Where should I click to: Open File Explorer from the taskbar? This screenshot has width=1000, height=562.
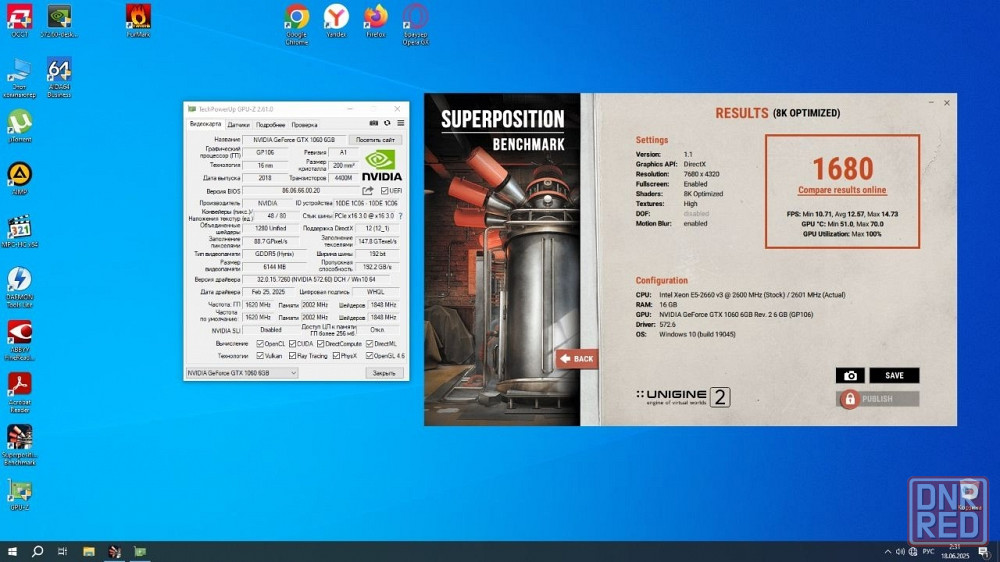pyautogui.click(x=89, y=552)
